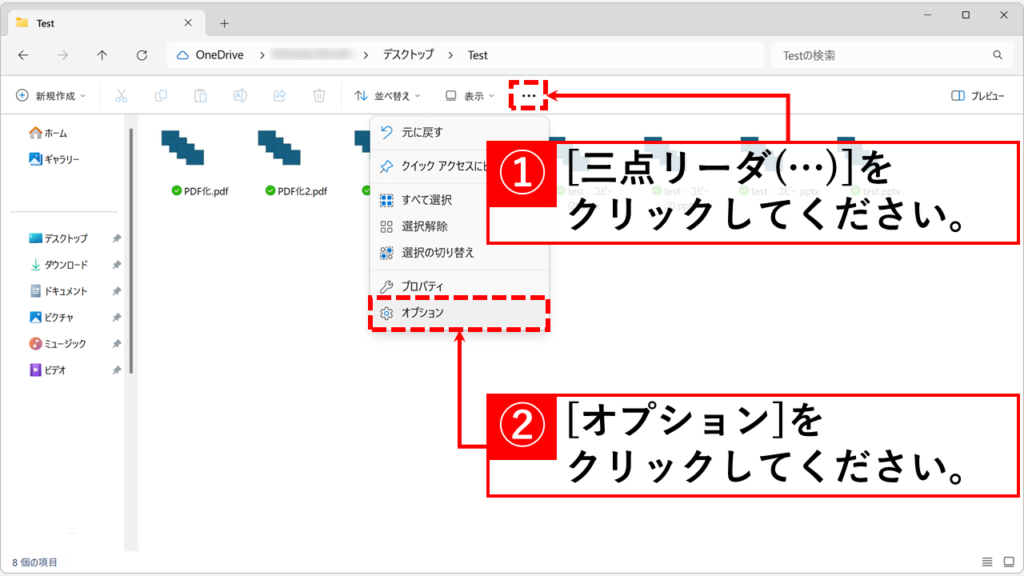Open the 並べ替え sort dropdown
The image size is (1024, 576).
click(x=387, y=96)
